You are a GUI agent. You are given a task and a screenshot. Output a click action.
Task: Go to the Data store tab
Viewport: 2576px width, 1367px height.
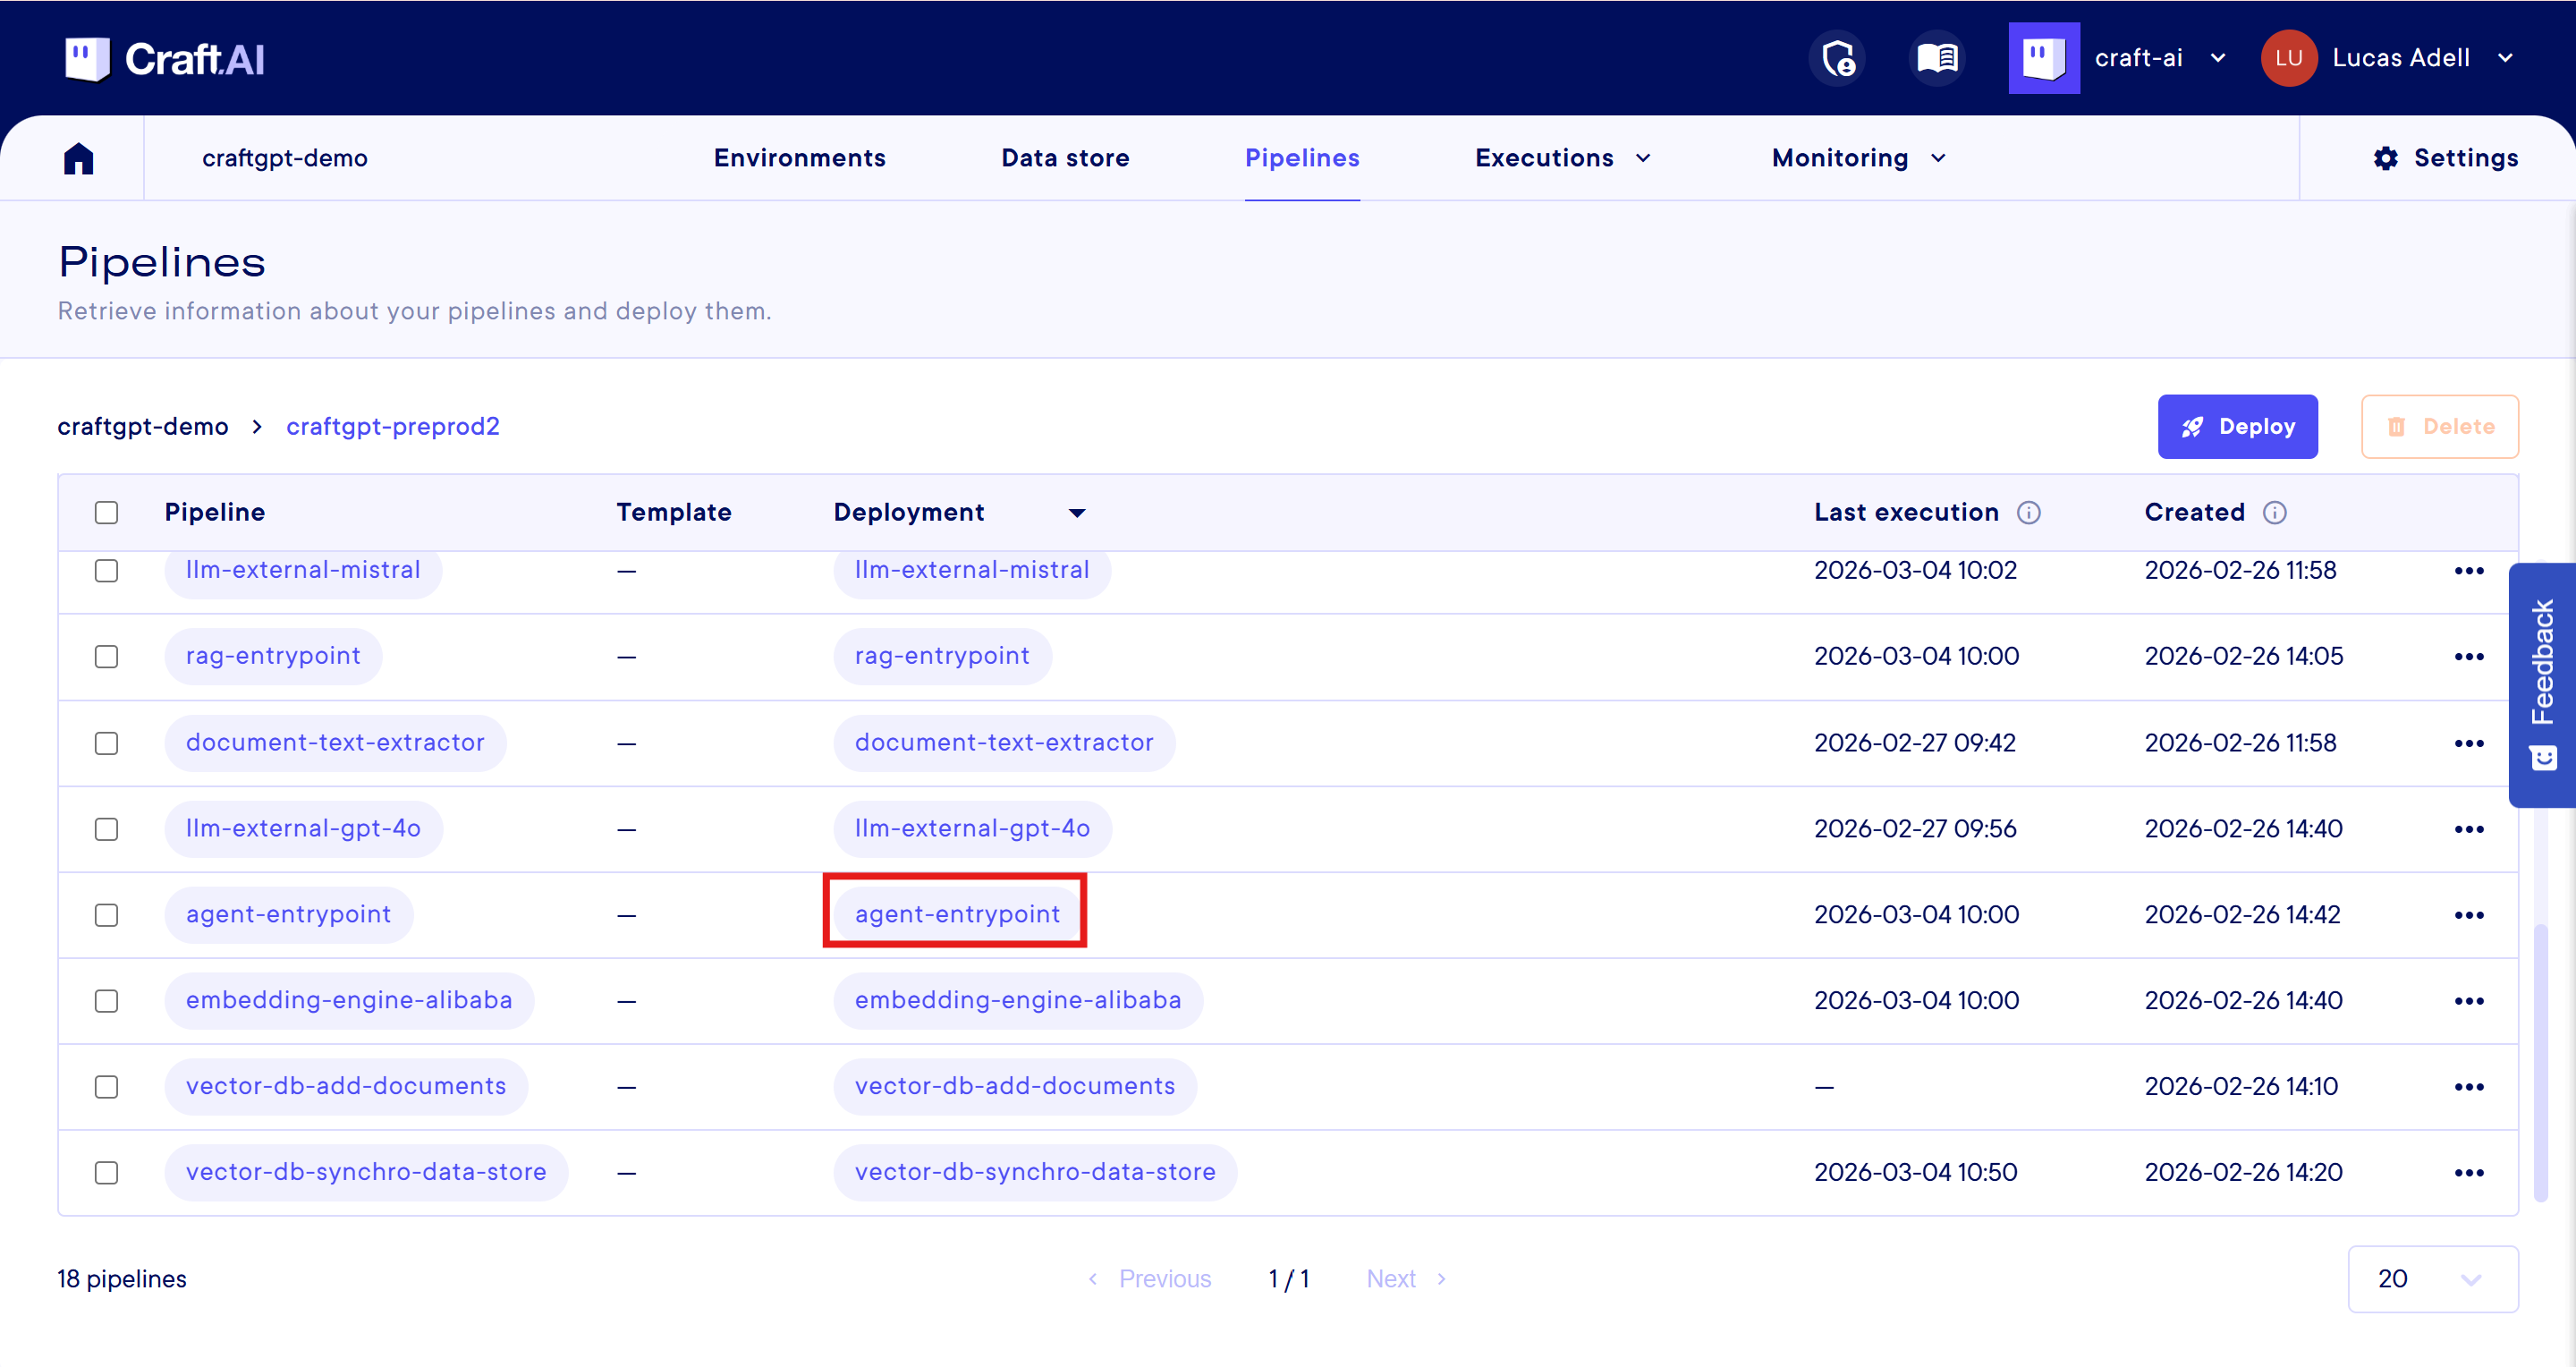tap(1065, 158)
